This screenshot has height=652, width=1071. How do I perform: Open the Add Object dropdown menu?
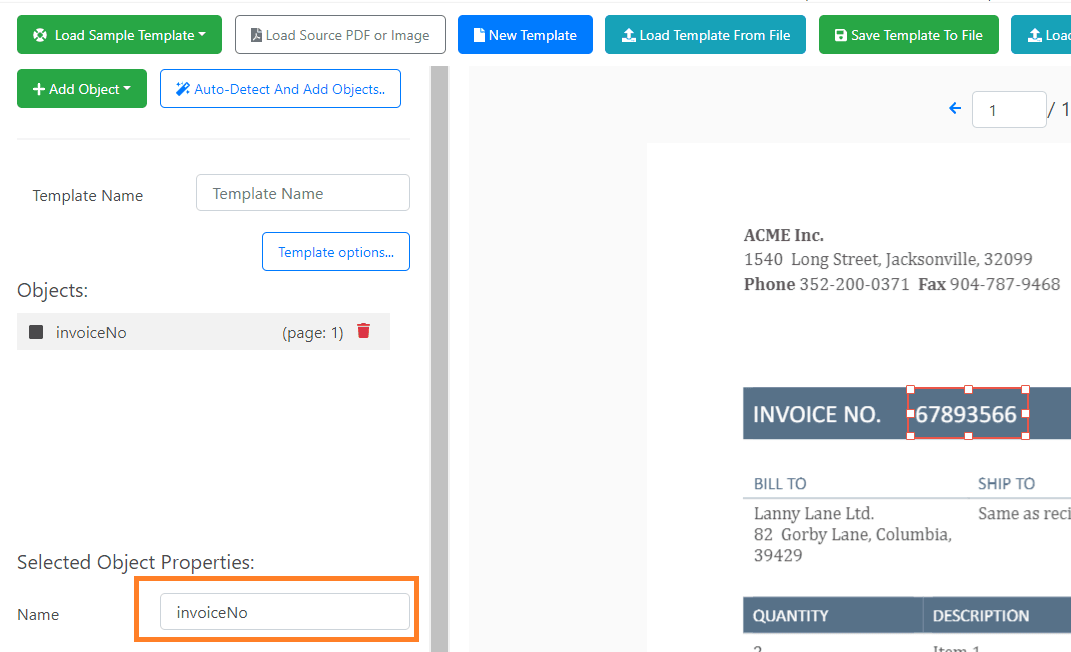pyautogui.click(x=81, y=88)
